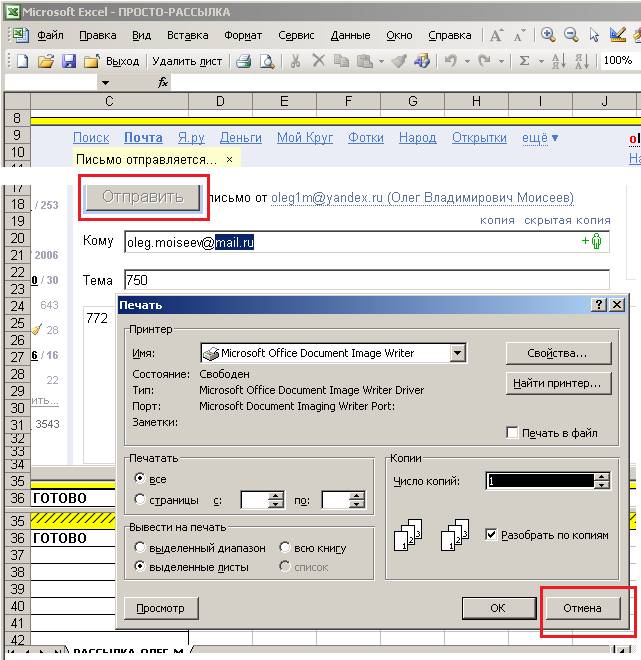Click the Increase font size icon

(496, 35)
